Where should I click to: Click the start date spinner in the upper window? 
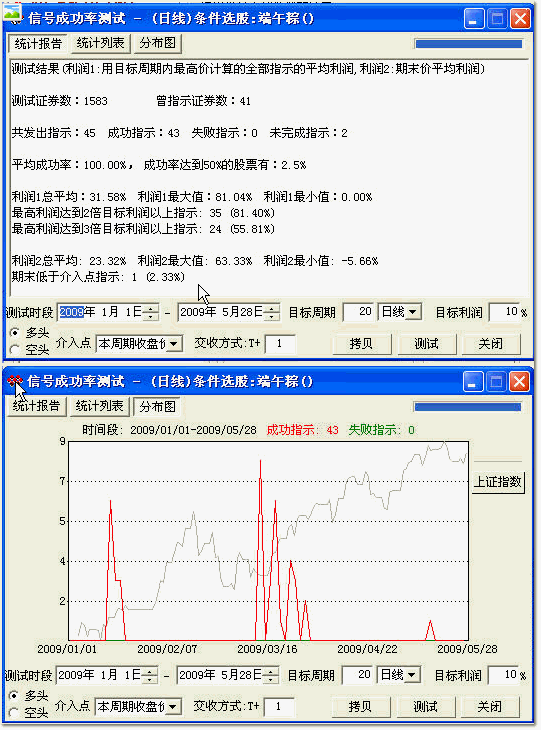[x=150, y=312]
